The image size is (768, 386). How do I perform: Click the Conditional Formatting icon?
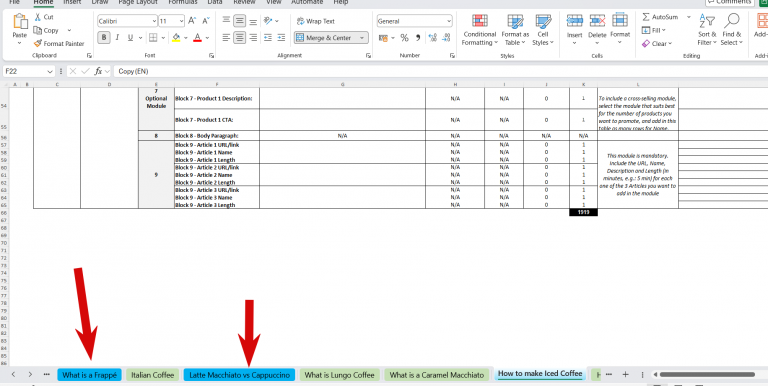click(x=480, y=21)
